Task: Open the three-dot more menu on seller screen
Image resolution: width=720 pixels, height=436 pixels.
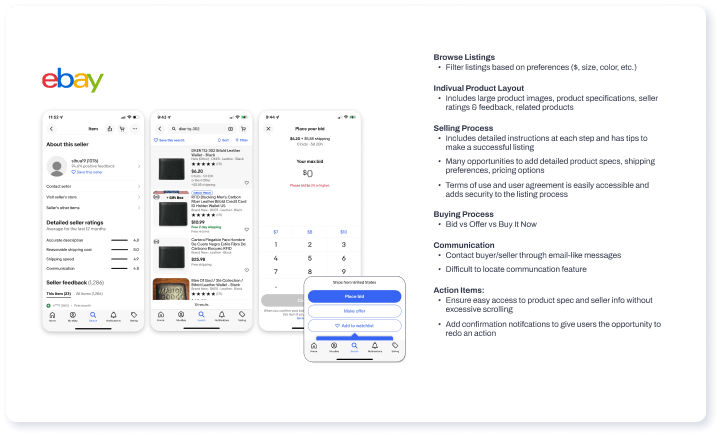Action: point(135,129)
